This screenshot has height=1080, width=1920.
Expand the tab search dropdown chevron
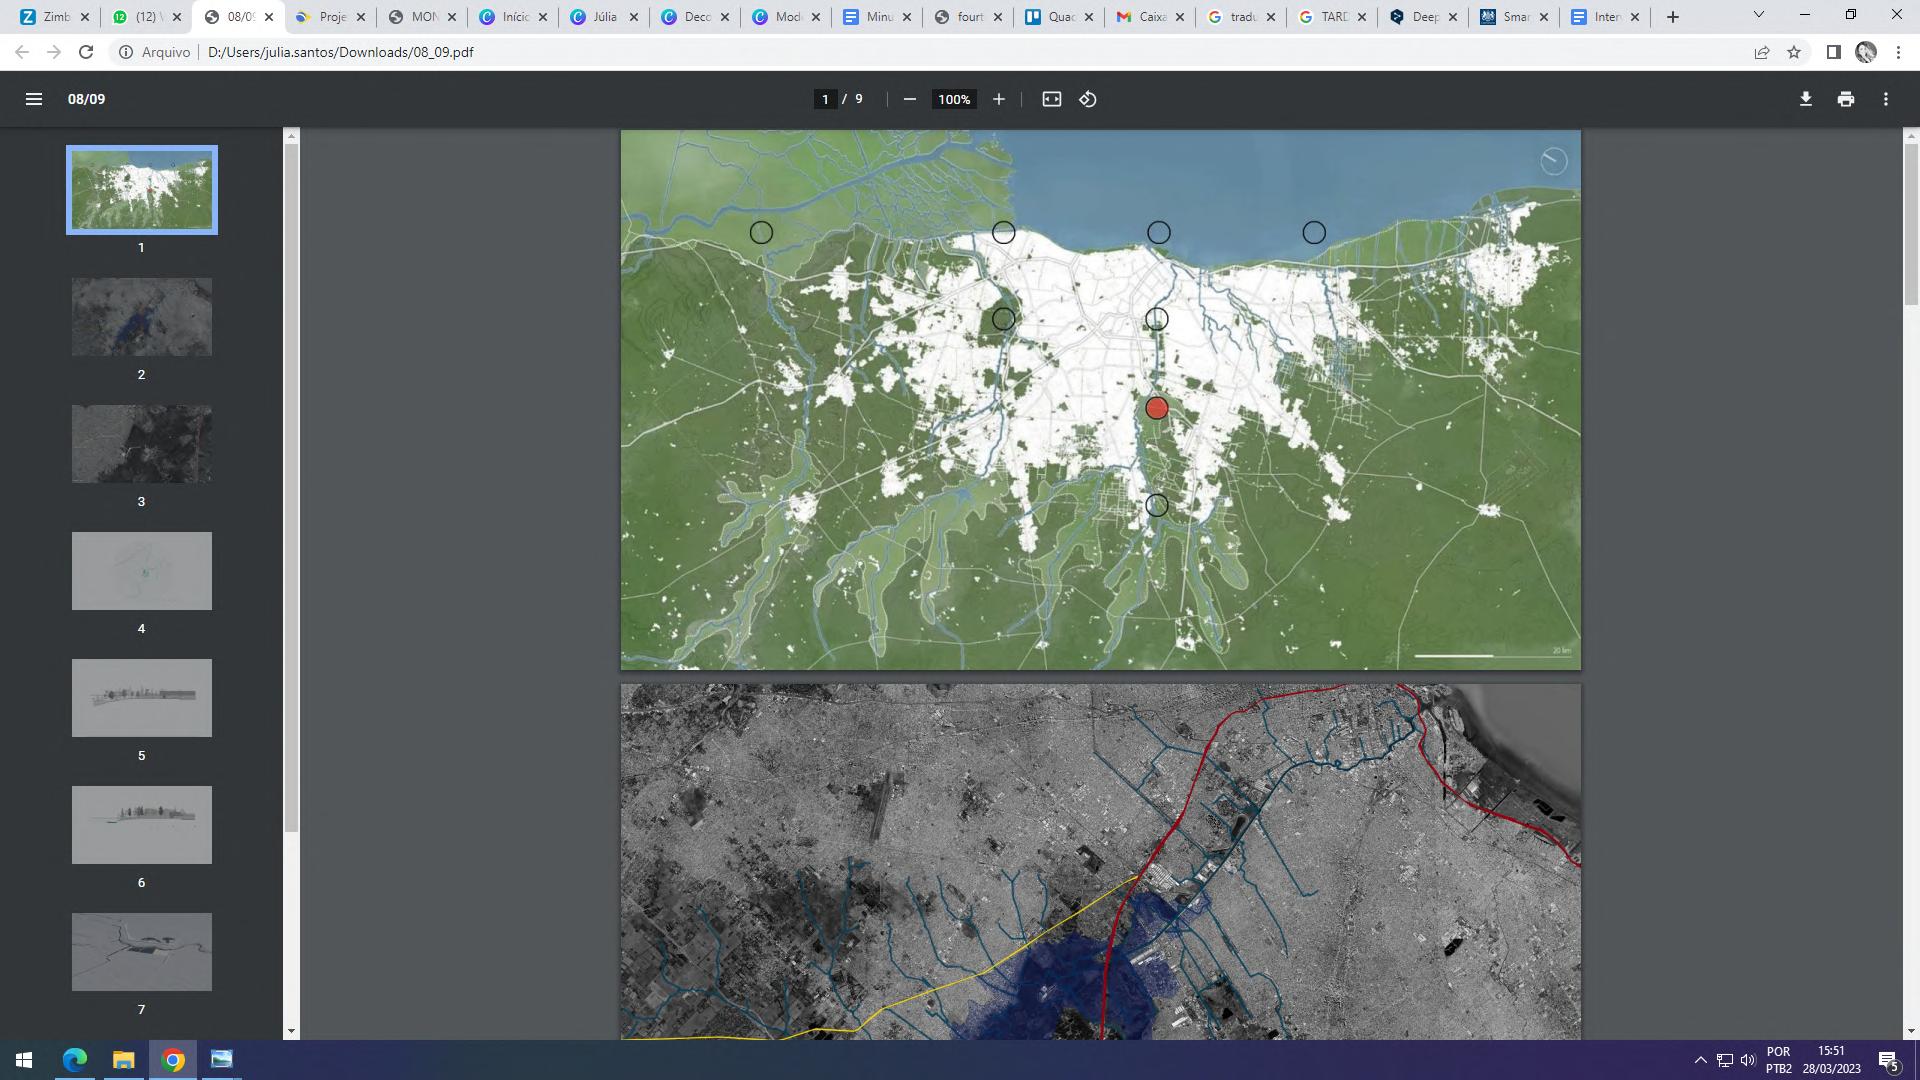click(1758, 15)
